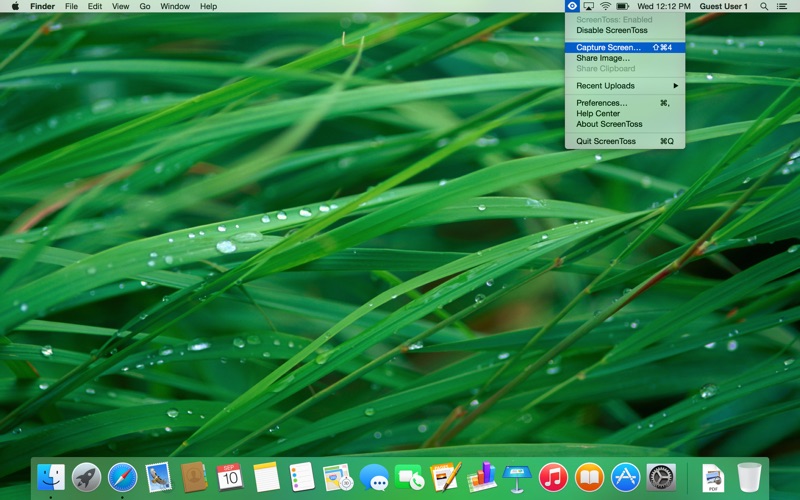800x500 pixels.
Task: Open About ScreenToss
Action: pyautogui.click(x=609, y=124)
